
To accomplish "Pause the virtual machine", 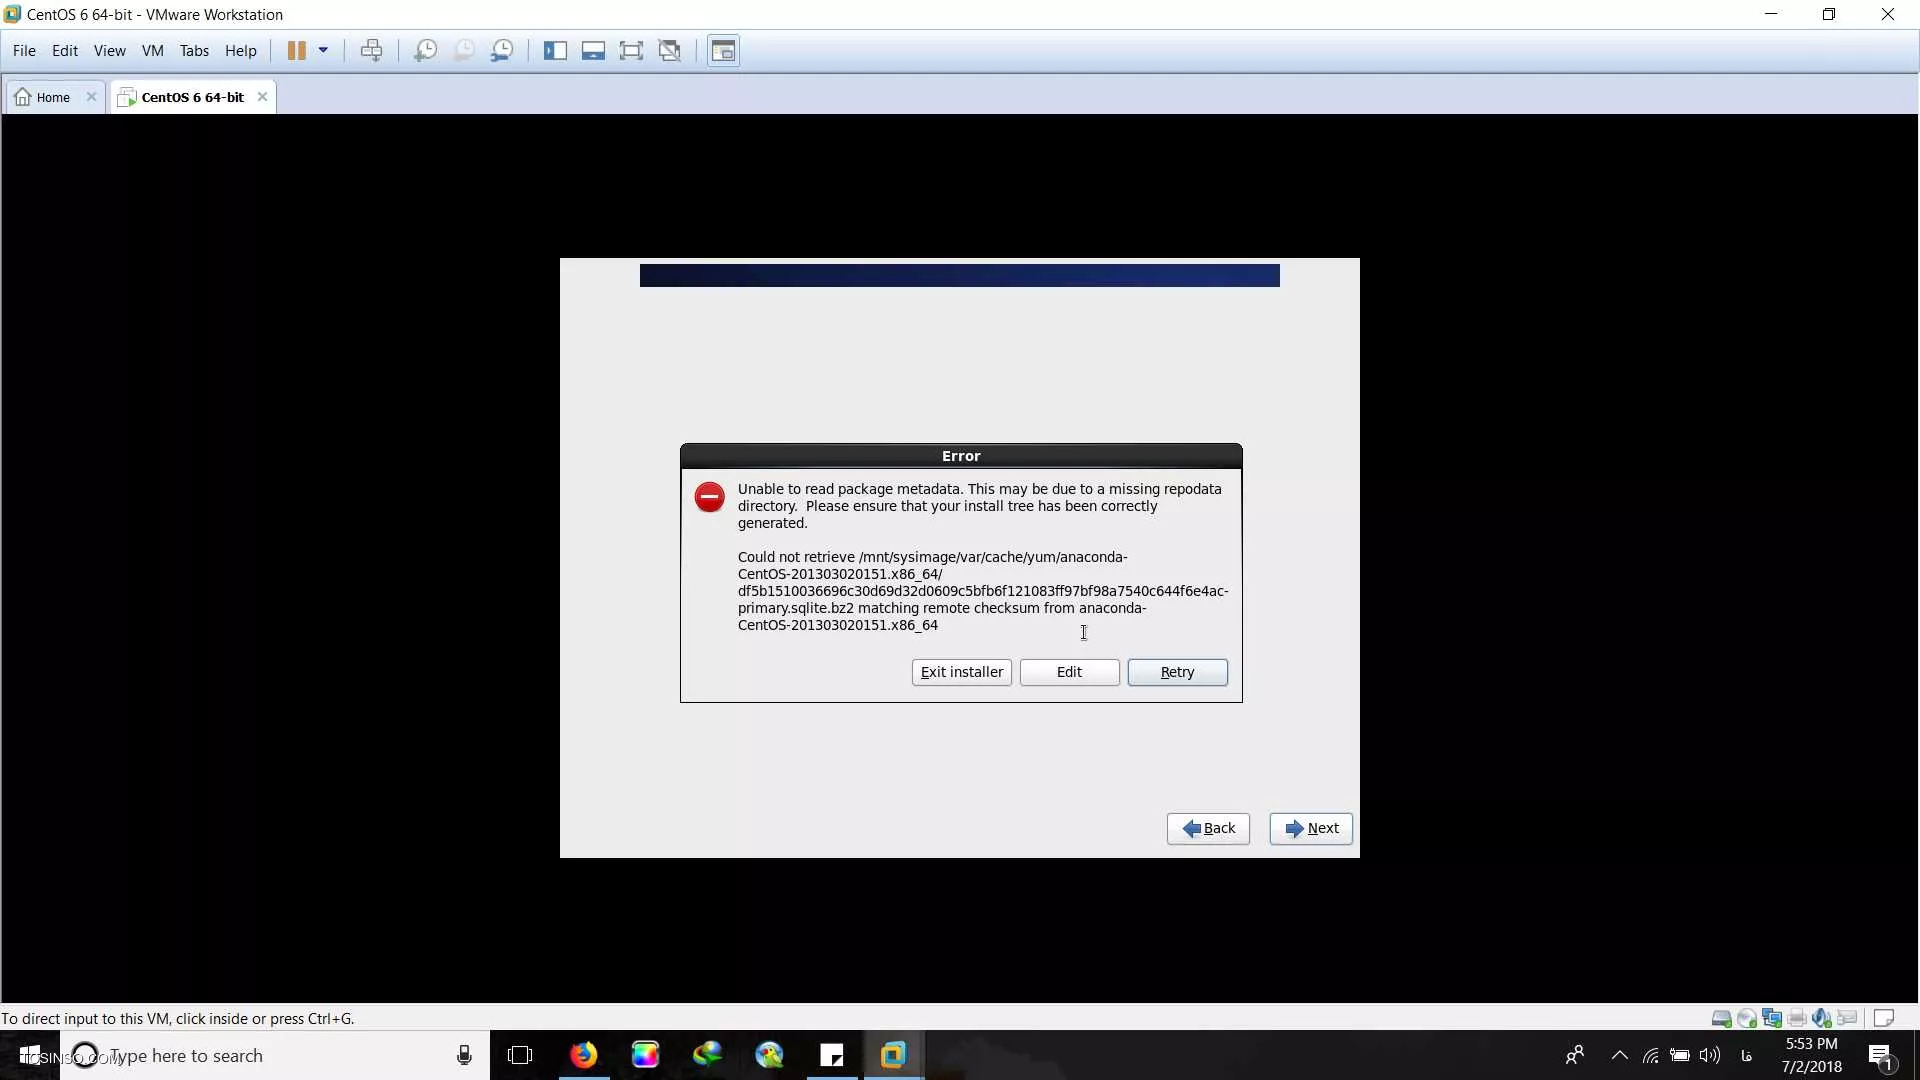I will [x=296, y=50].
